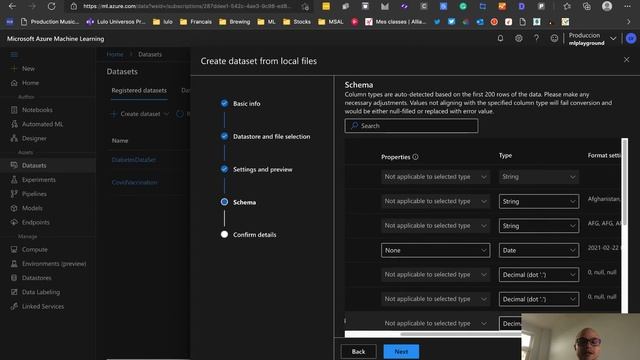The height and width of the screenshot is (360, 640).
Task: Expand the Produccion workspace switcher
Action: [613, 38]
